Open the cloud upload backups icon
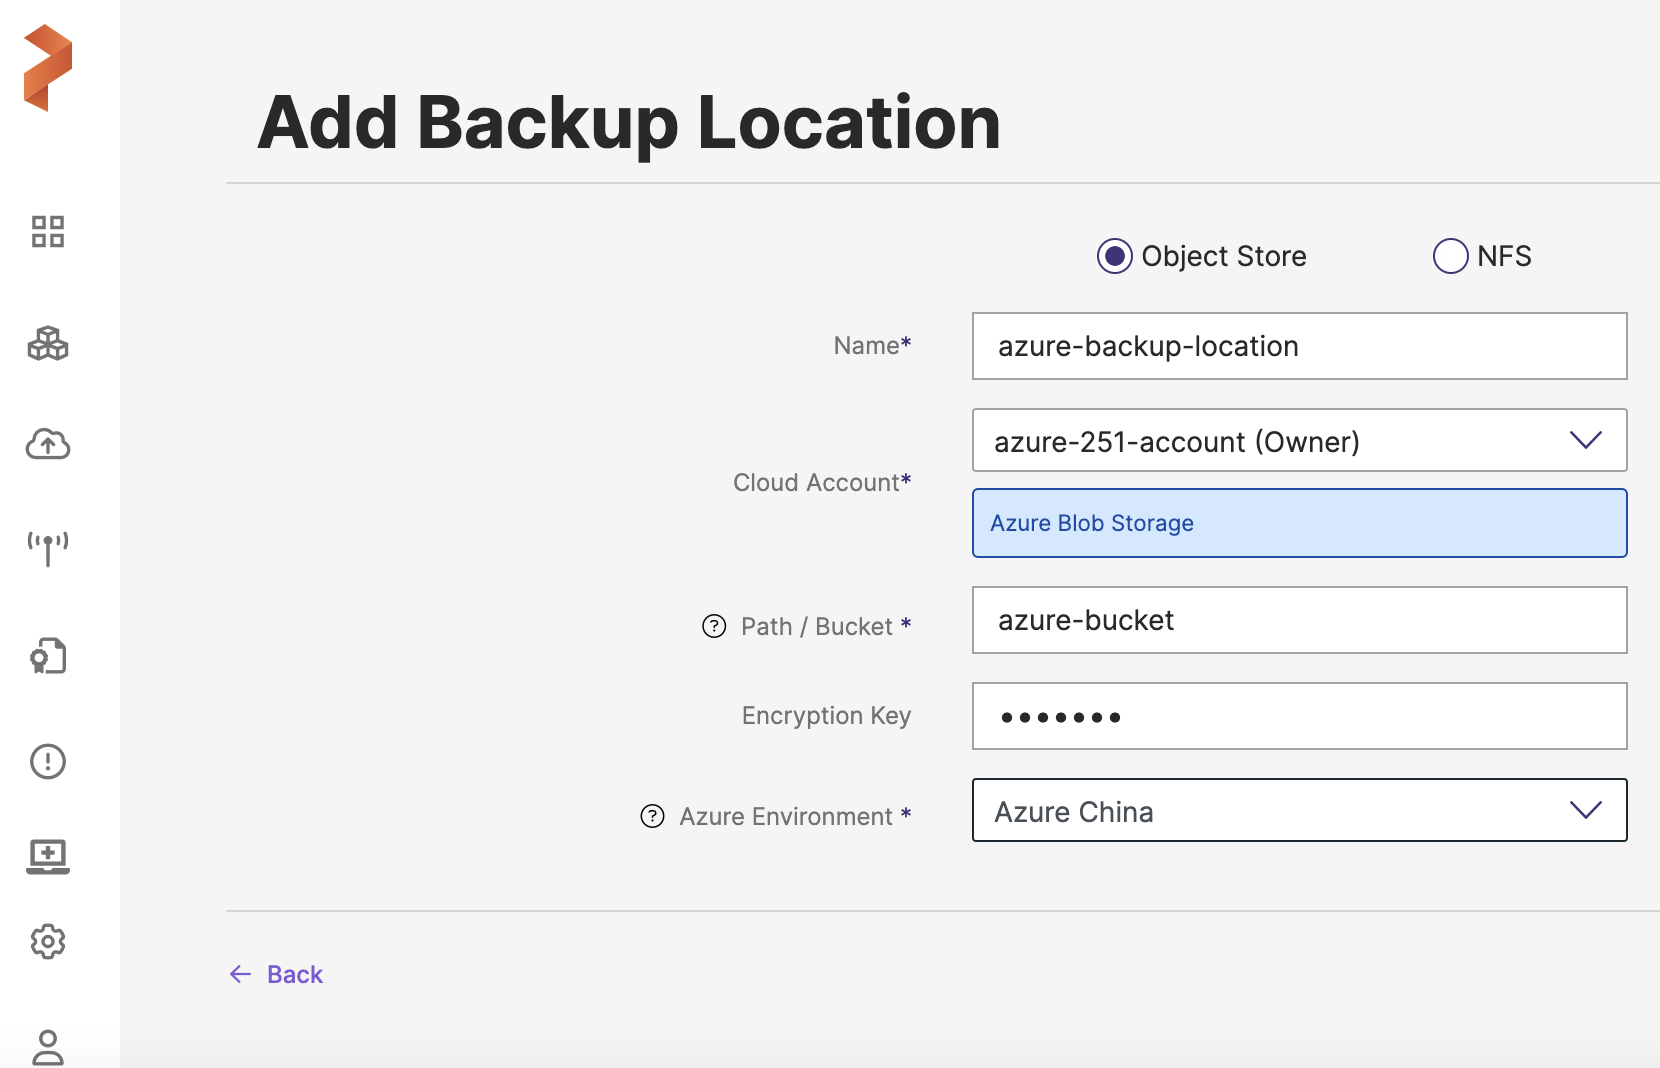Screen dimensions: 1660x1068 coord(48,444)
